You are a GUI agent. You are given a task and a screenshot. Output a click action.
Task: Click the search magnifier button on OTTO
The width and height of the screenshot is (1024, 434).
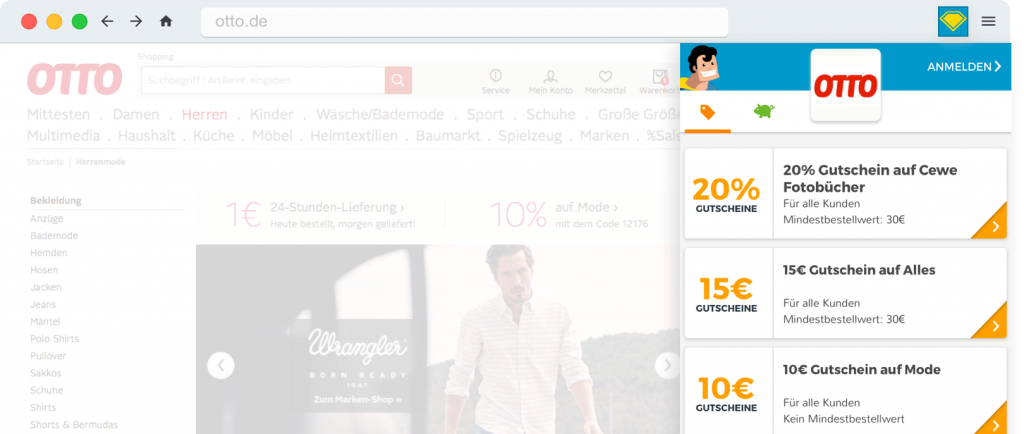pos(398,80)
